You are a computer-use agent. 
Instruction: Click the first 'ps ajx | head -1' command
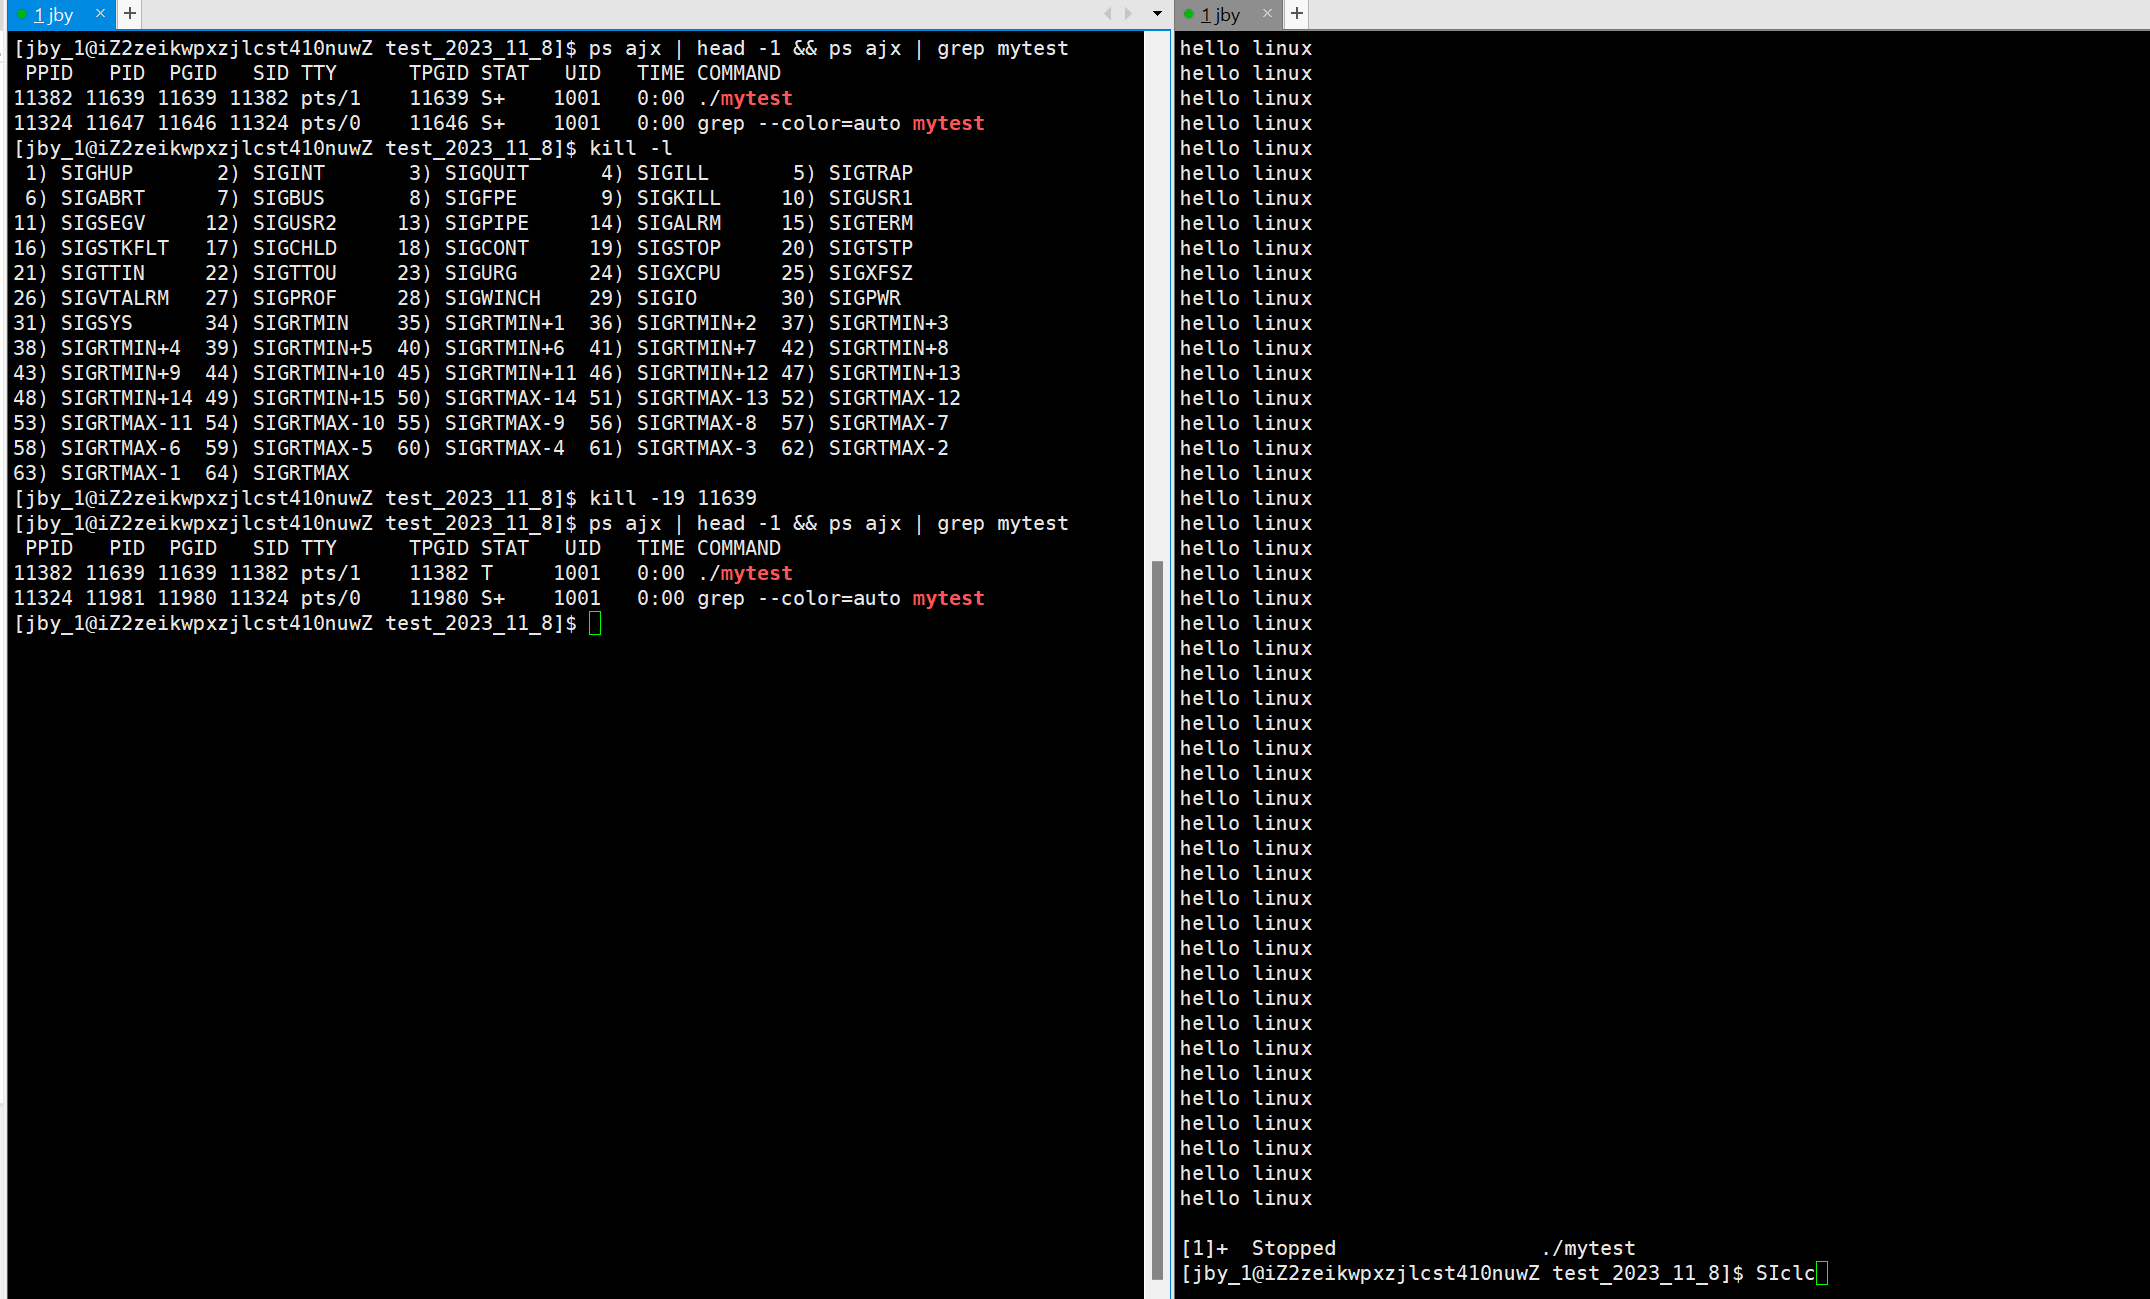pyautogui.click(x=685, y=48)
